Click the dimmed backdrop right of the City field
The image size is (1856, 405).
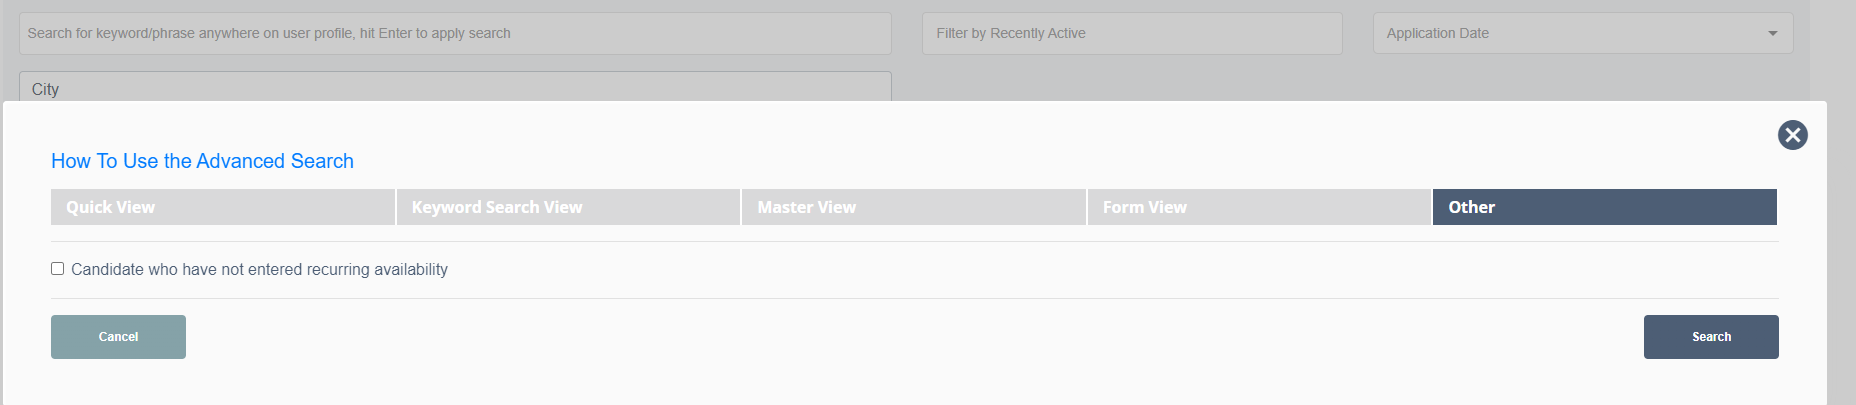1300,82
